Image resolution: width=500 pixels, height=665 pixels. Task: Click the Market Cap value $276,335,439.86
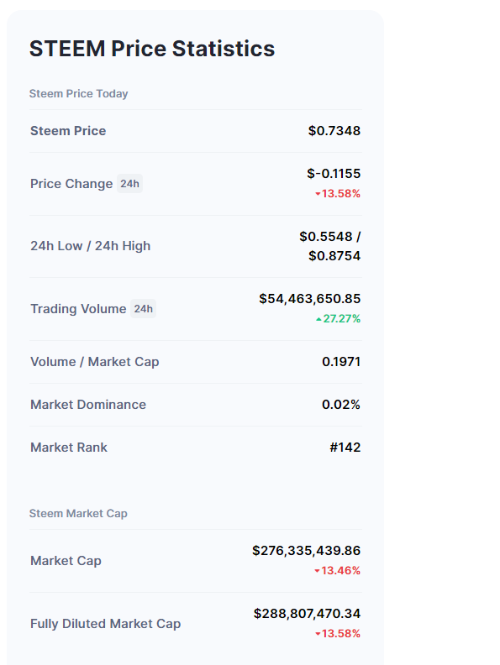[307, 550]
